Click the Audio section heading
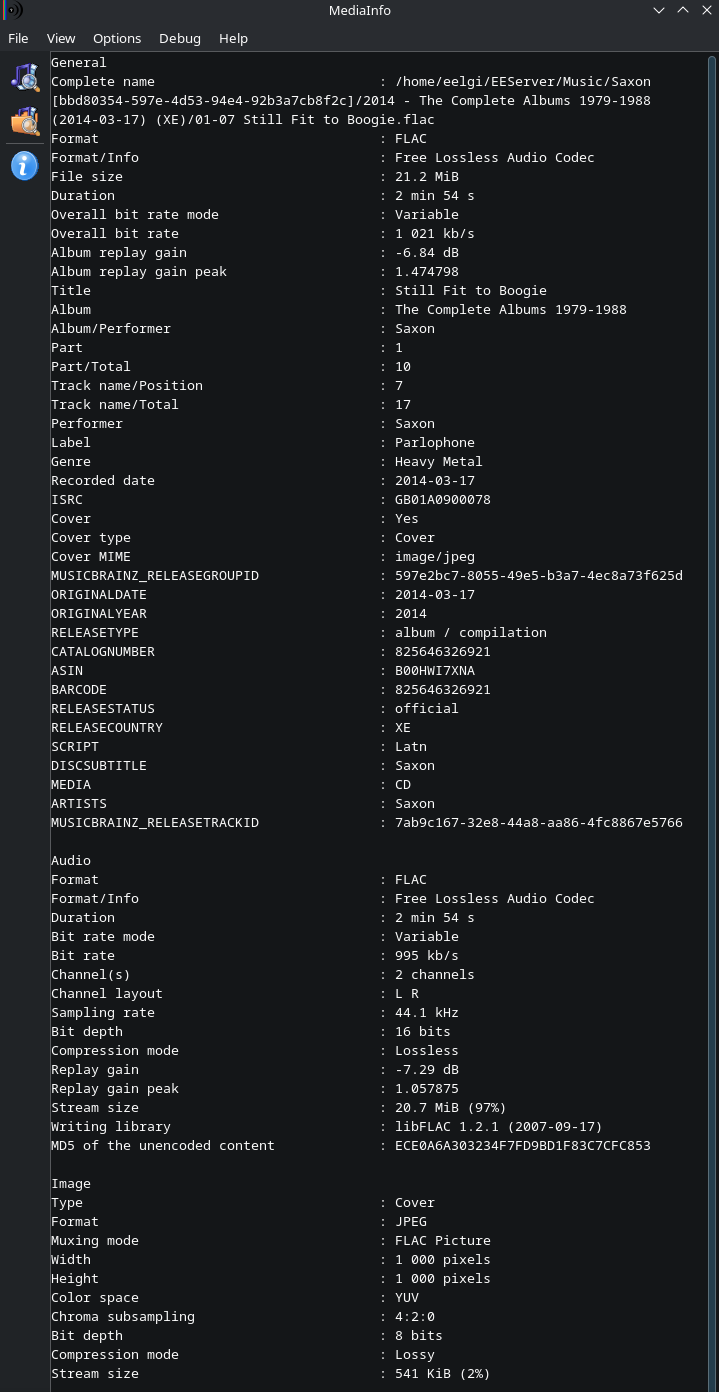 pyautogui.click(x=71, y=860)
